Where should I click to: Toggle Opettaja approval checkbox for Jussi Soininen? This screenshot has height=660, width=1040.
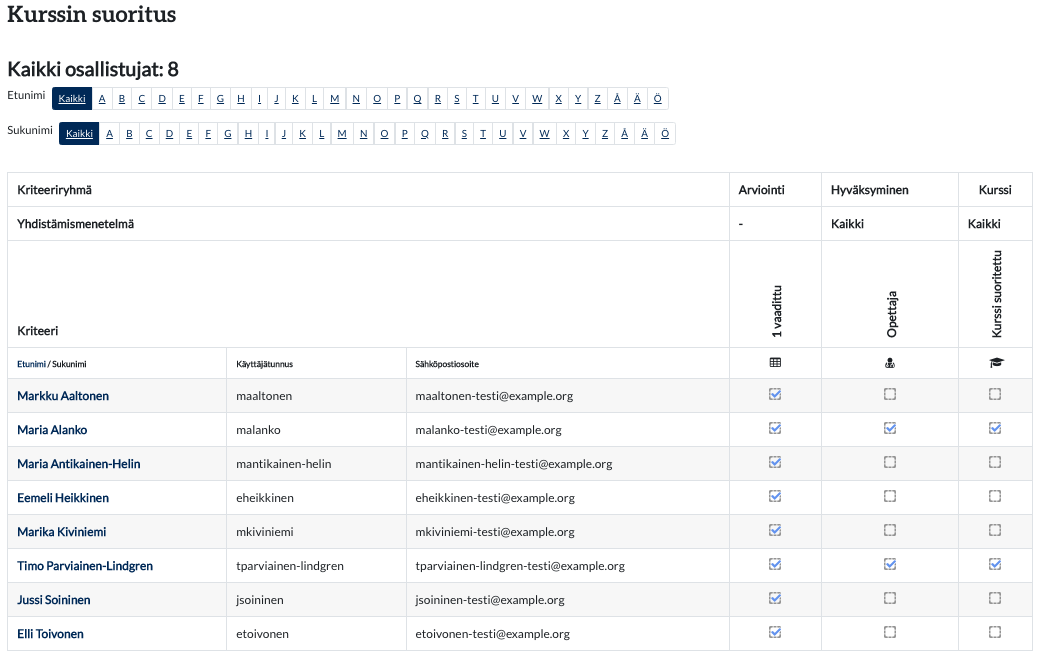click(x=890, y=598)
